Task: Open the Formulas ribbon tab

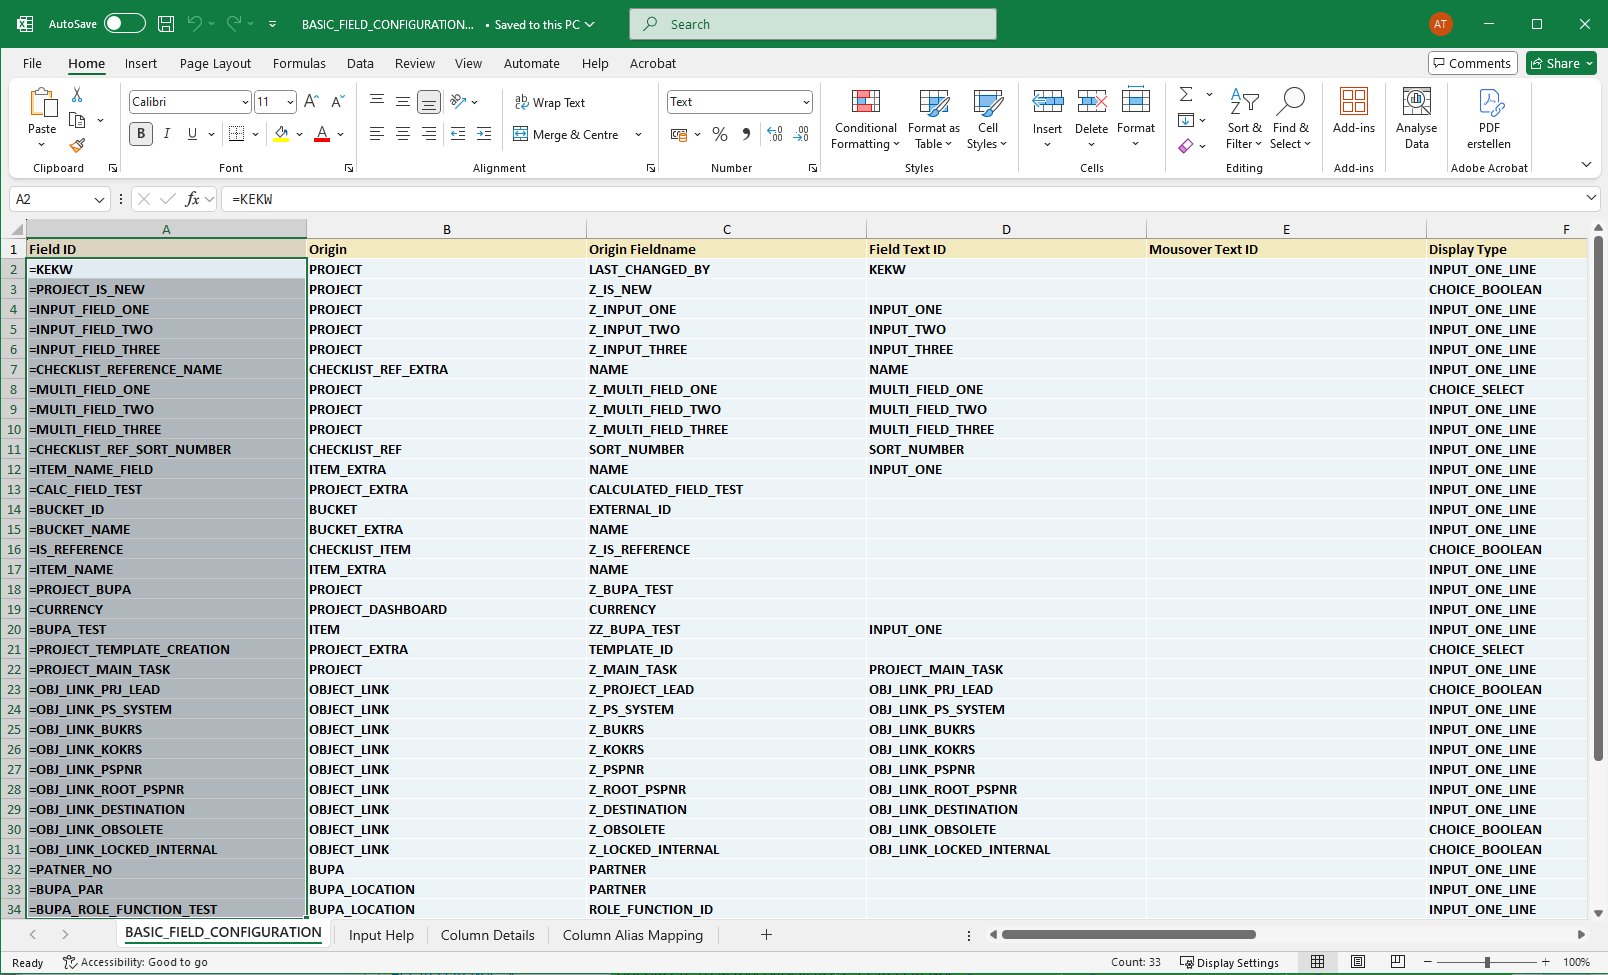Action: tap(299, 63)
